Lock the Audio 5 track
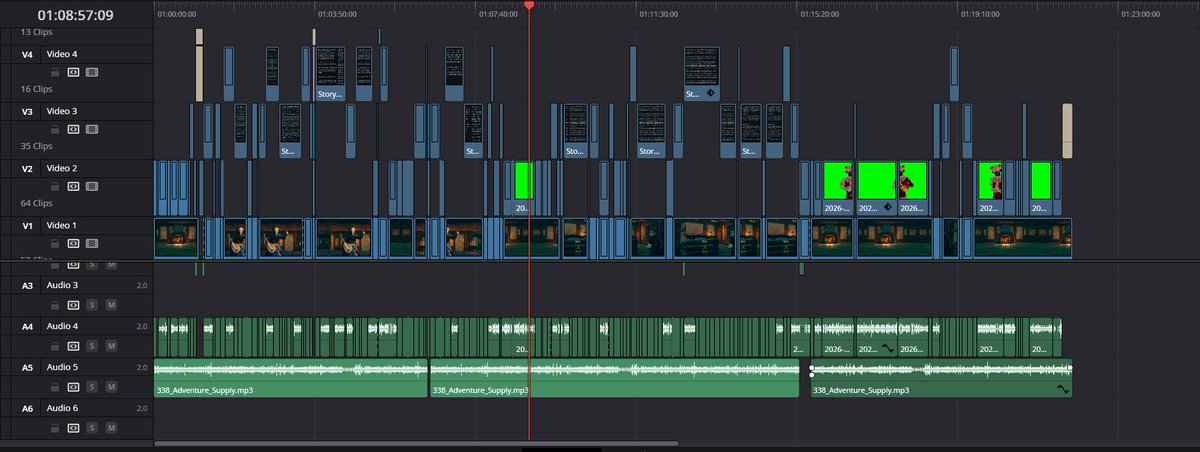The width and height of the screenshot is (1200, 452). 55,386
